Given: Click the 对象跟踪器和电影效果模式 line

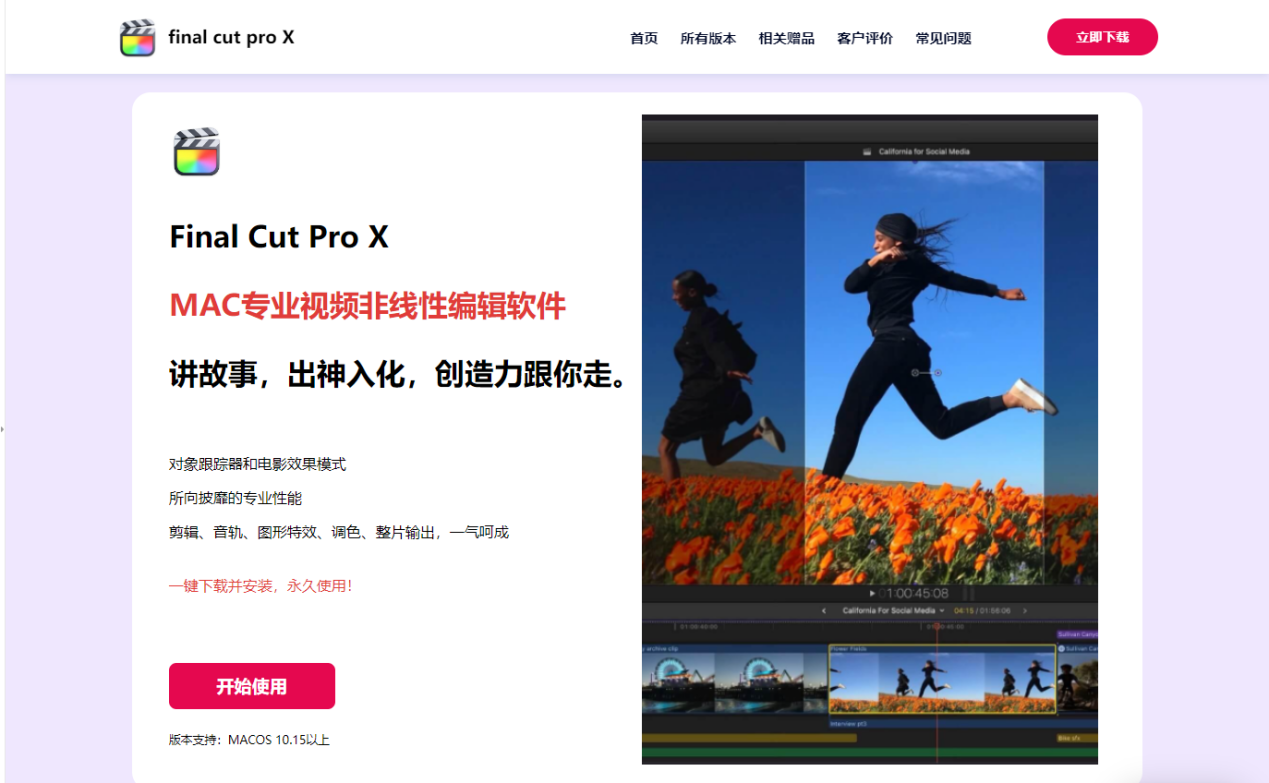Looking at the screenshot, I should coord(257,464).
